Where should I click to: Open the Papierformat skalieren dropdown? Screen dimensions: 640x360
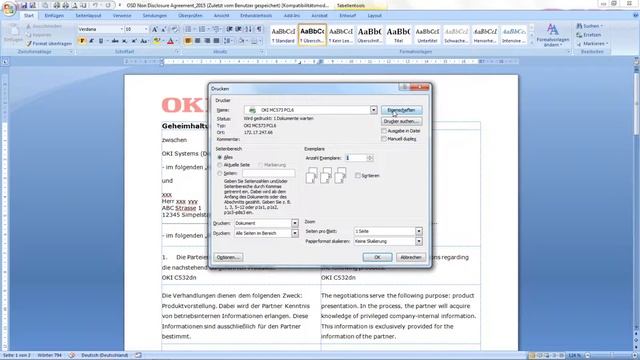(419, 241)
